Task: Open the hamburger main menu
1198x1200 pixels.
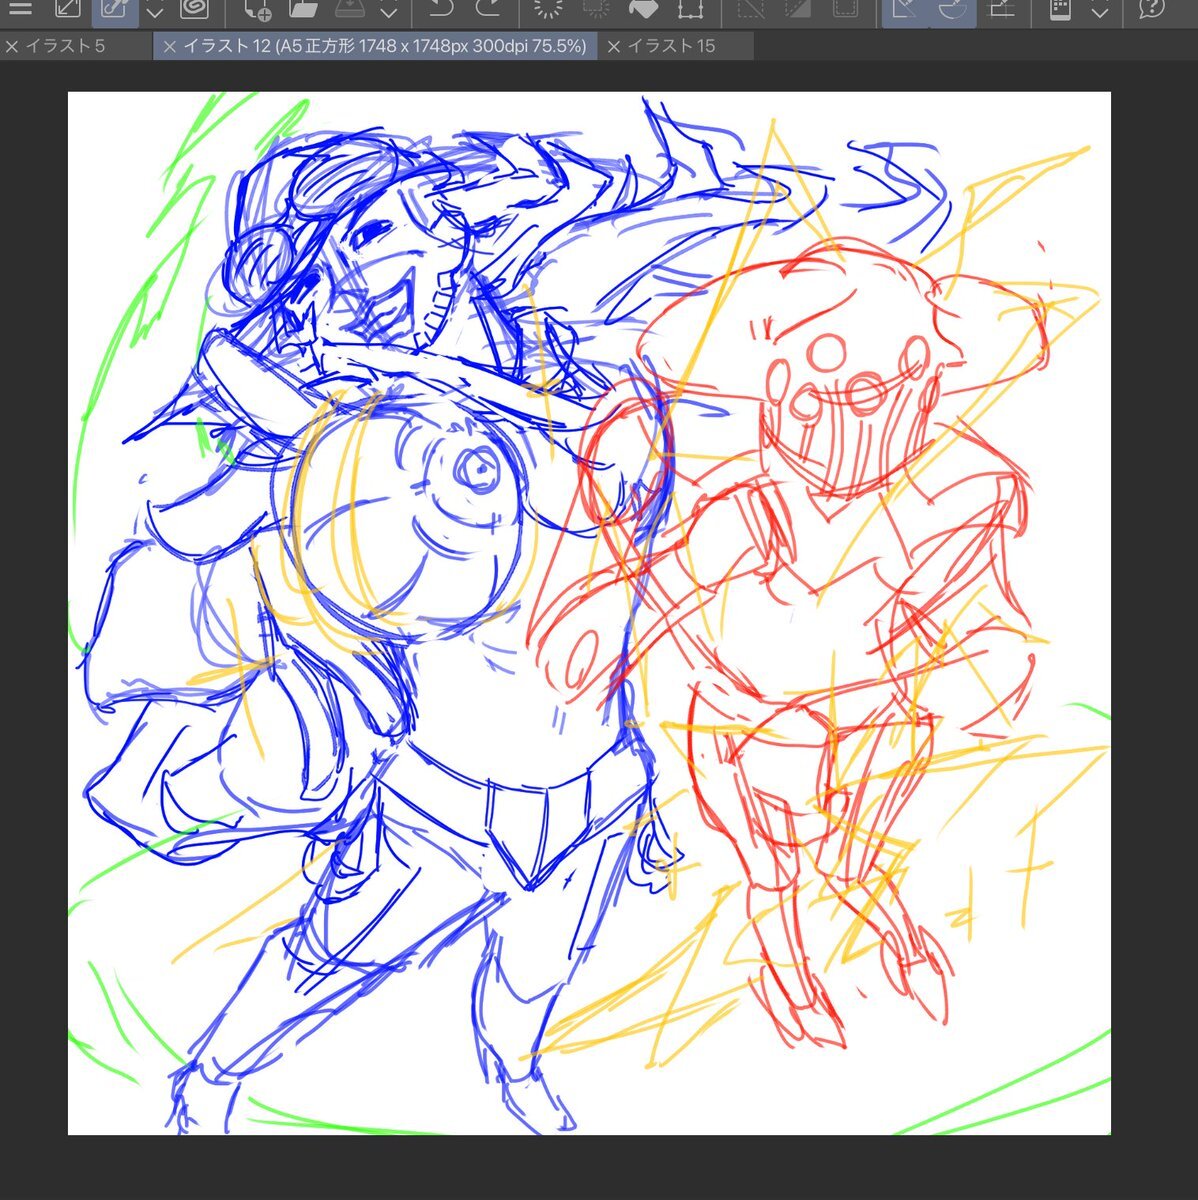Action: [20, 9]
